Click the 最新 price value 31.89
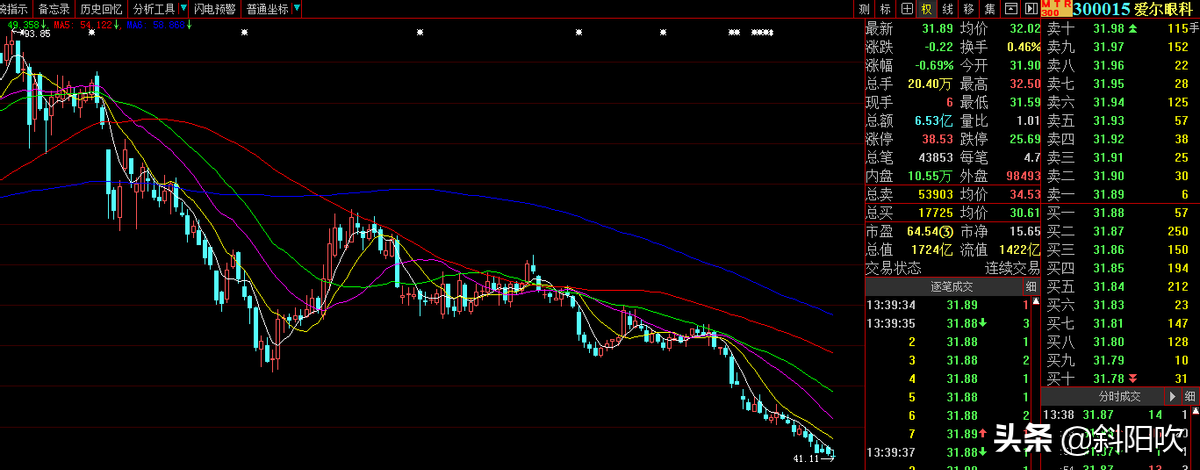Image resolution: width=1200 pixels, height=470 pixels. click(x=937, y=29)
